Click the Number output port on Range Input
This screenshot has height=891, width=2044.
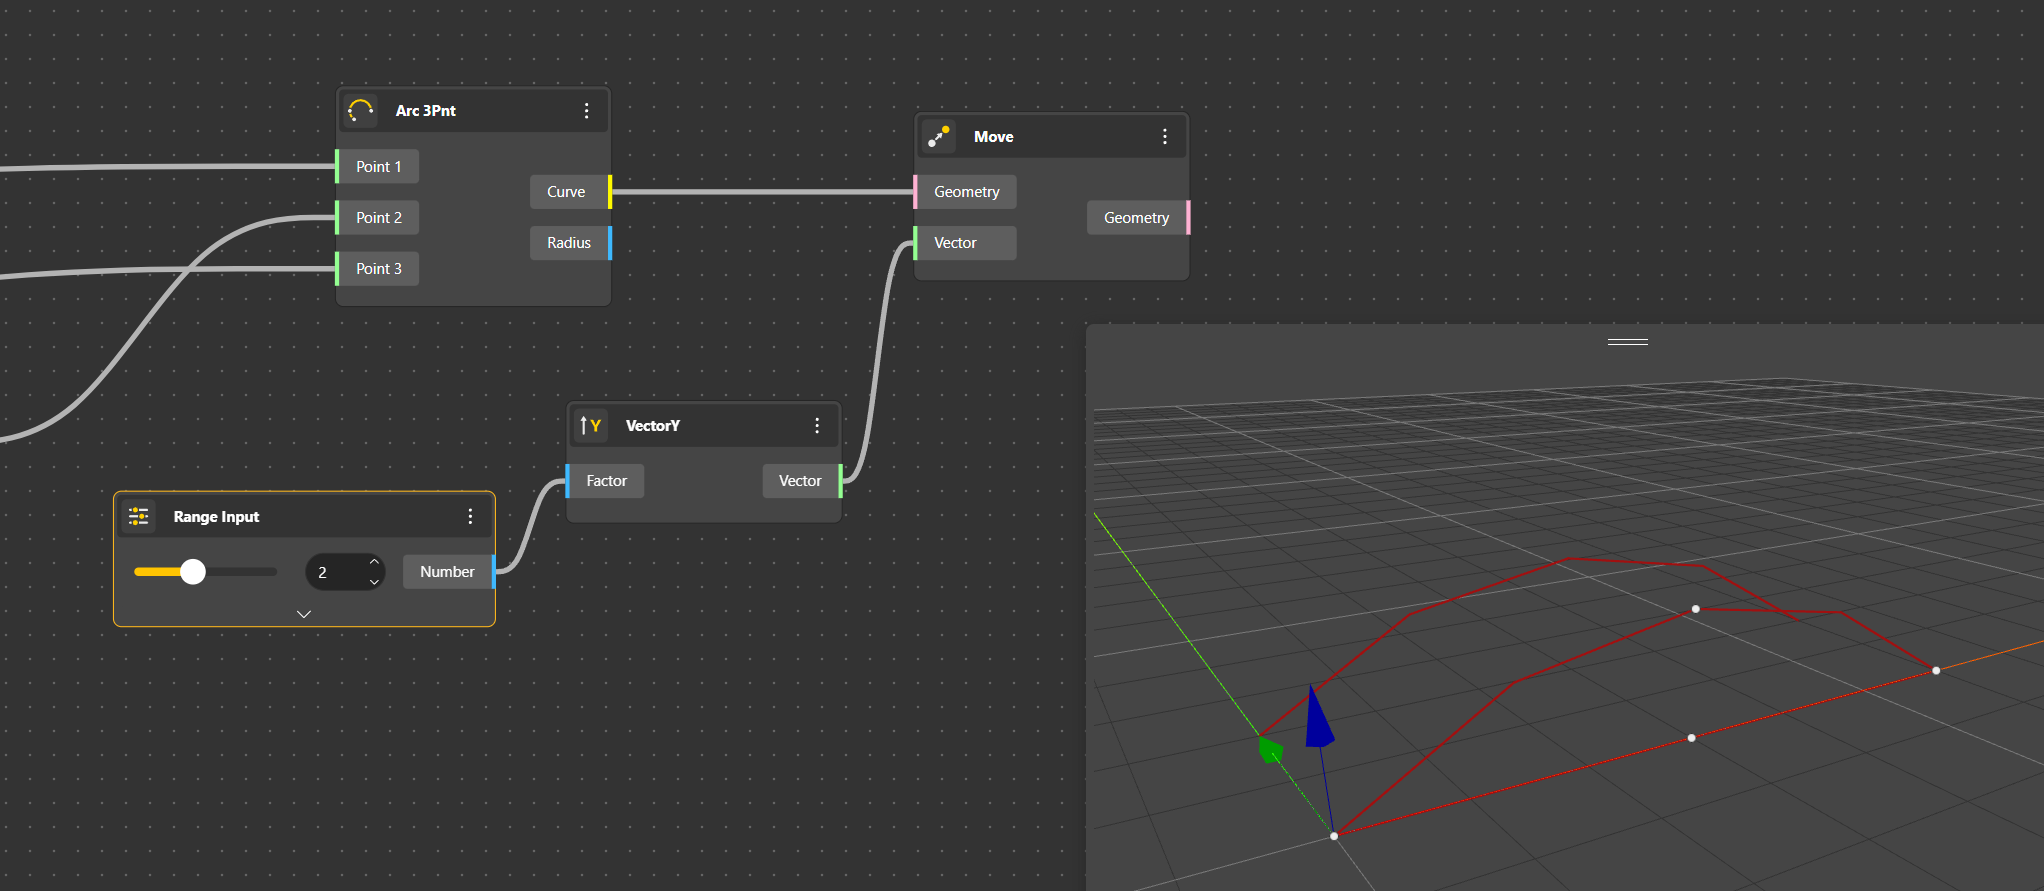point(449,572)
